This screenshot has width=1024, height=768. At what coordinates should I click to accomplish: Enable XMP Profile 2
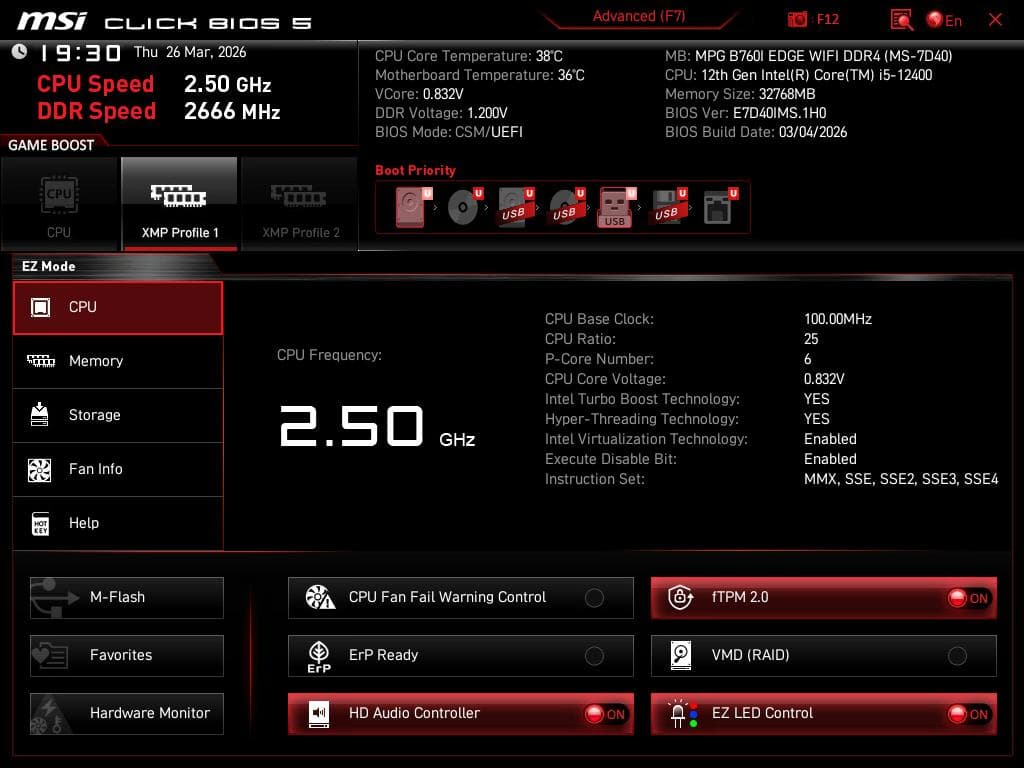click(300, 204)
